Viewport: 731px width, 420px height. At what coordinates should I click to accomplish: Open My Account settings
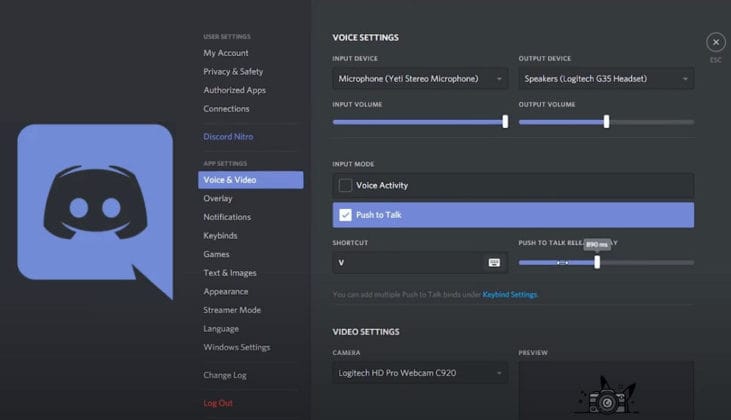(226, 53)
